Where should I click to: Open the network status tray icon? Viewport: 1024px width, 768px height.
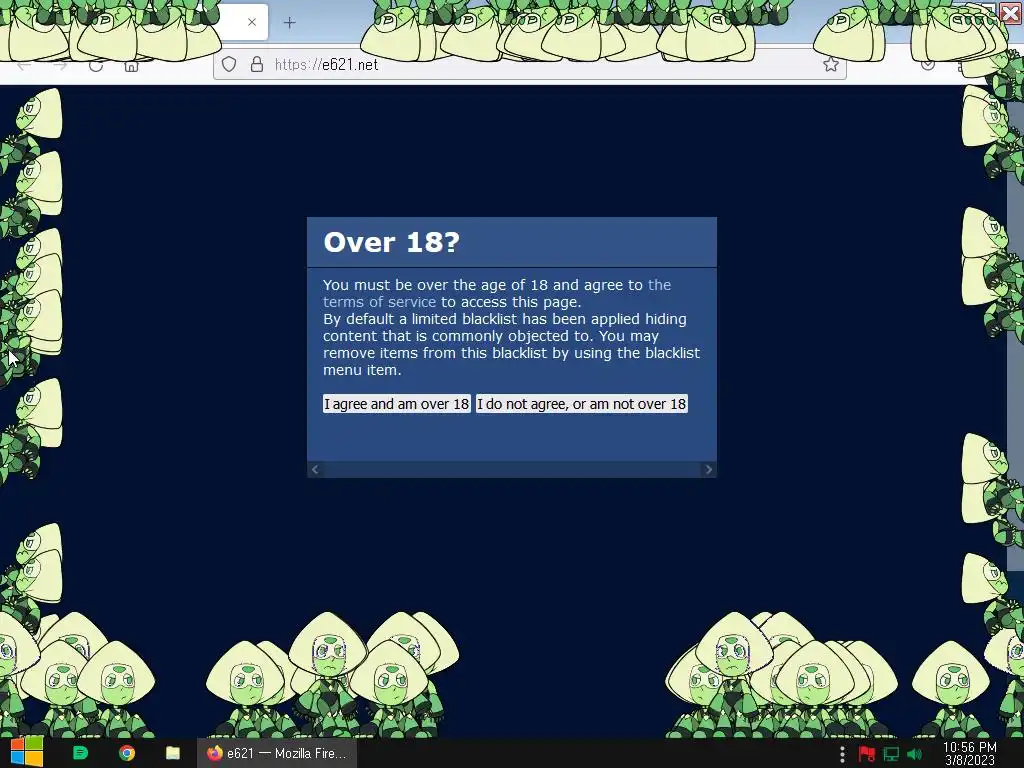(891, 754)
